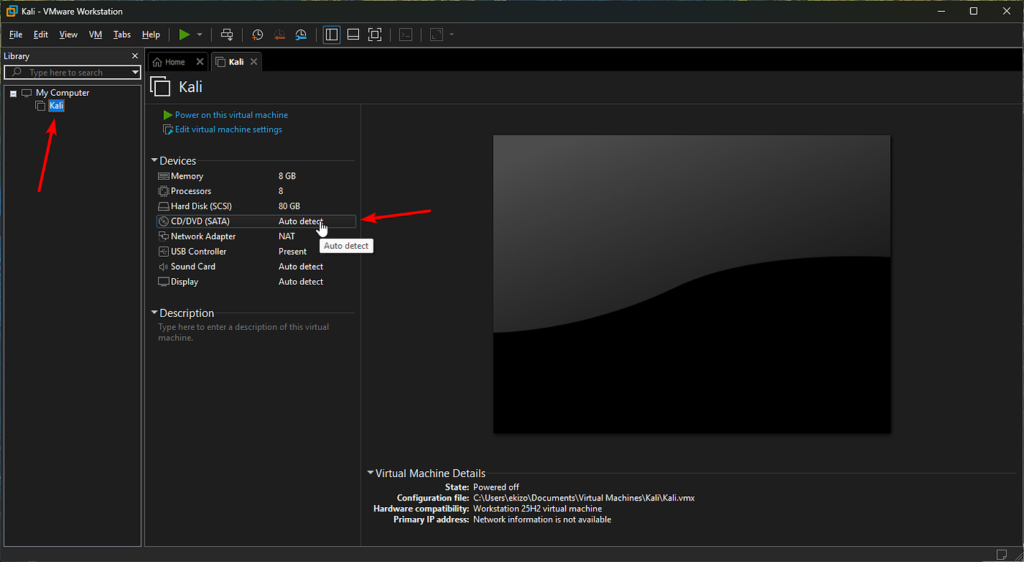
Task: Click 'Network information is not available' text
Action: [x=542, y=520]
